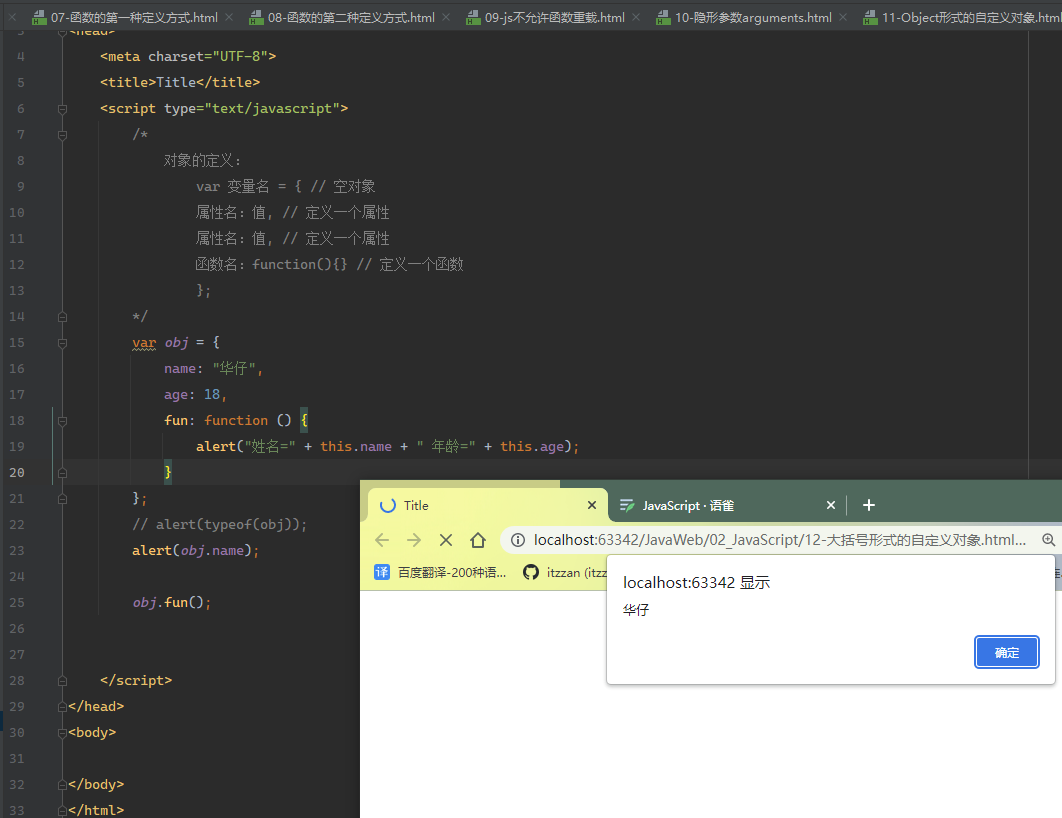1062x818 pixels.
Task: Close the 09-js不允许函数重载.html tab
Action: [x=636, y=18]
